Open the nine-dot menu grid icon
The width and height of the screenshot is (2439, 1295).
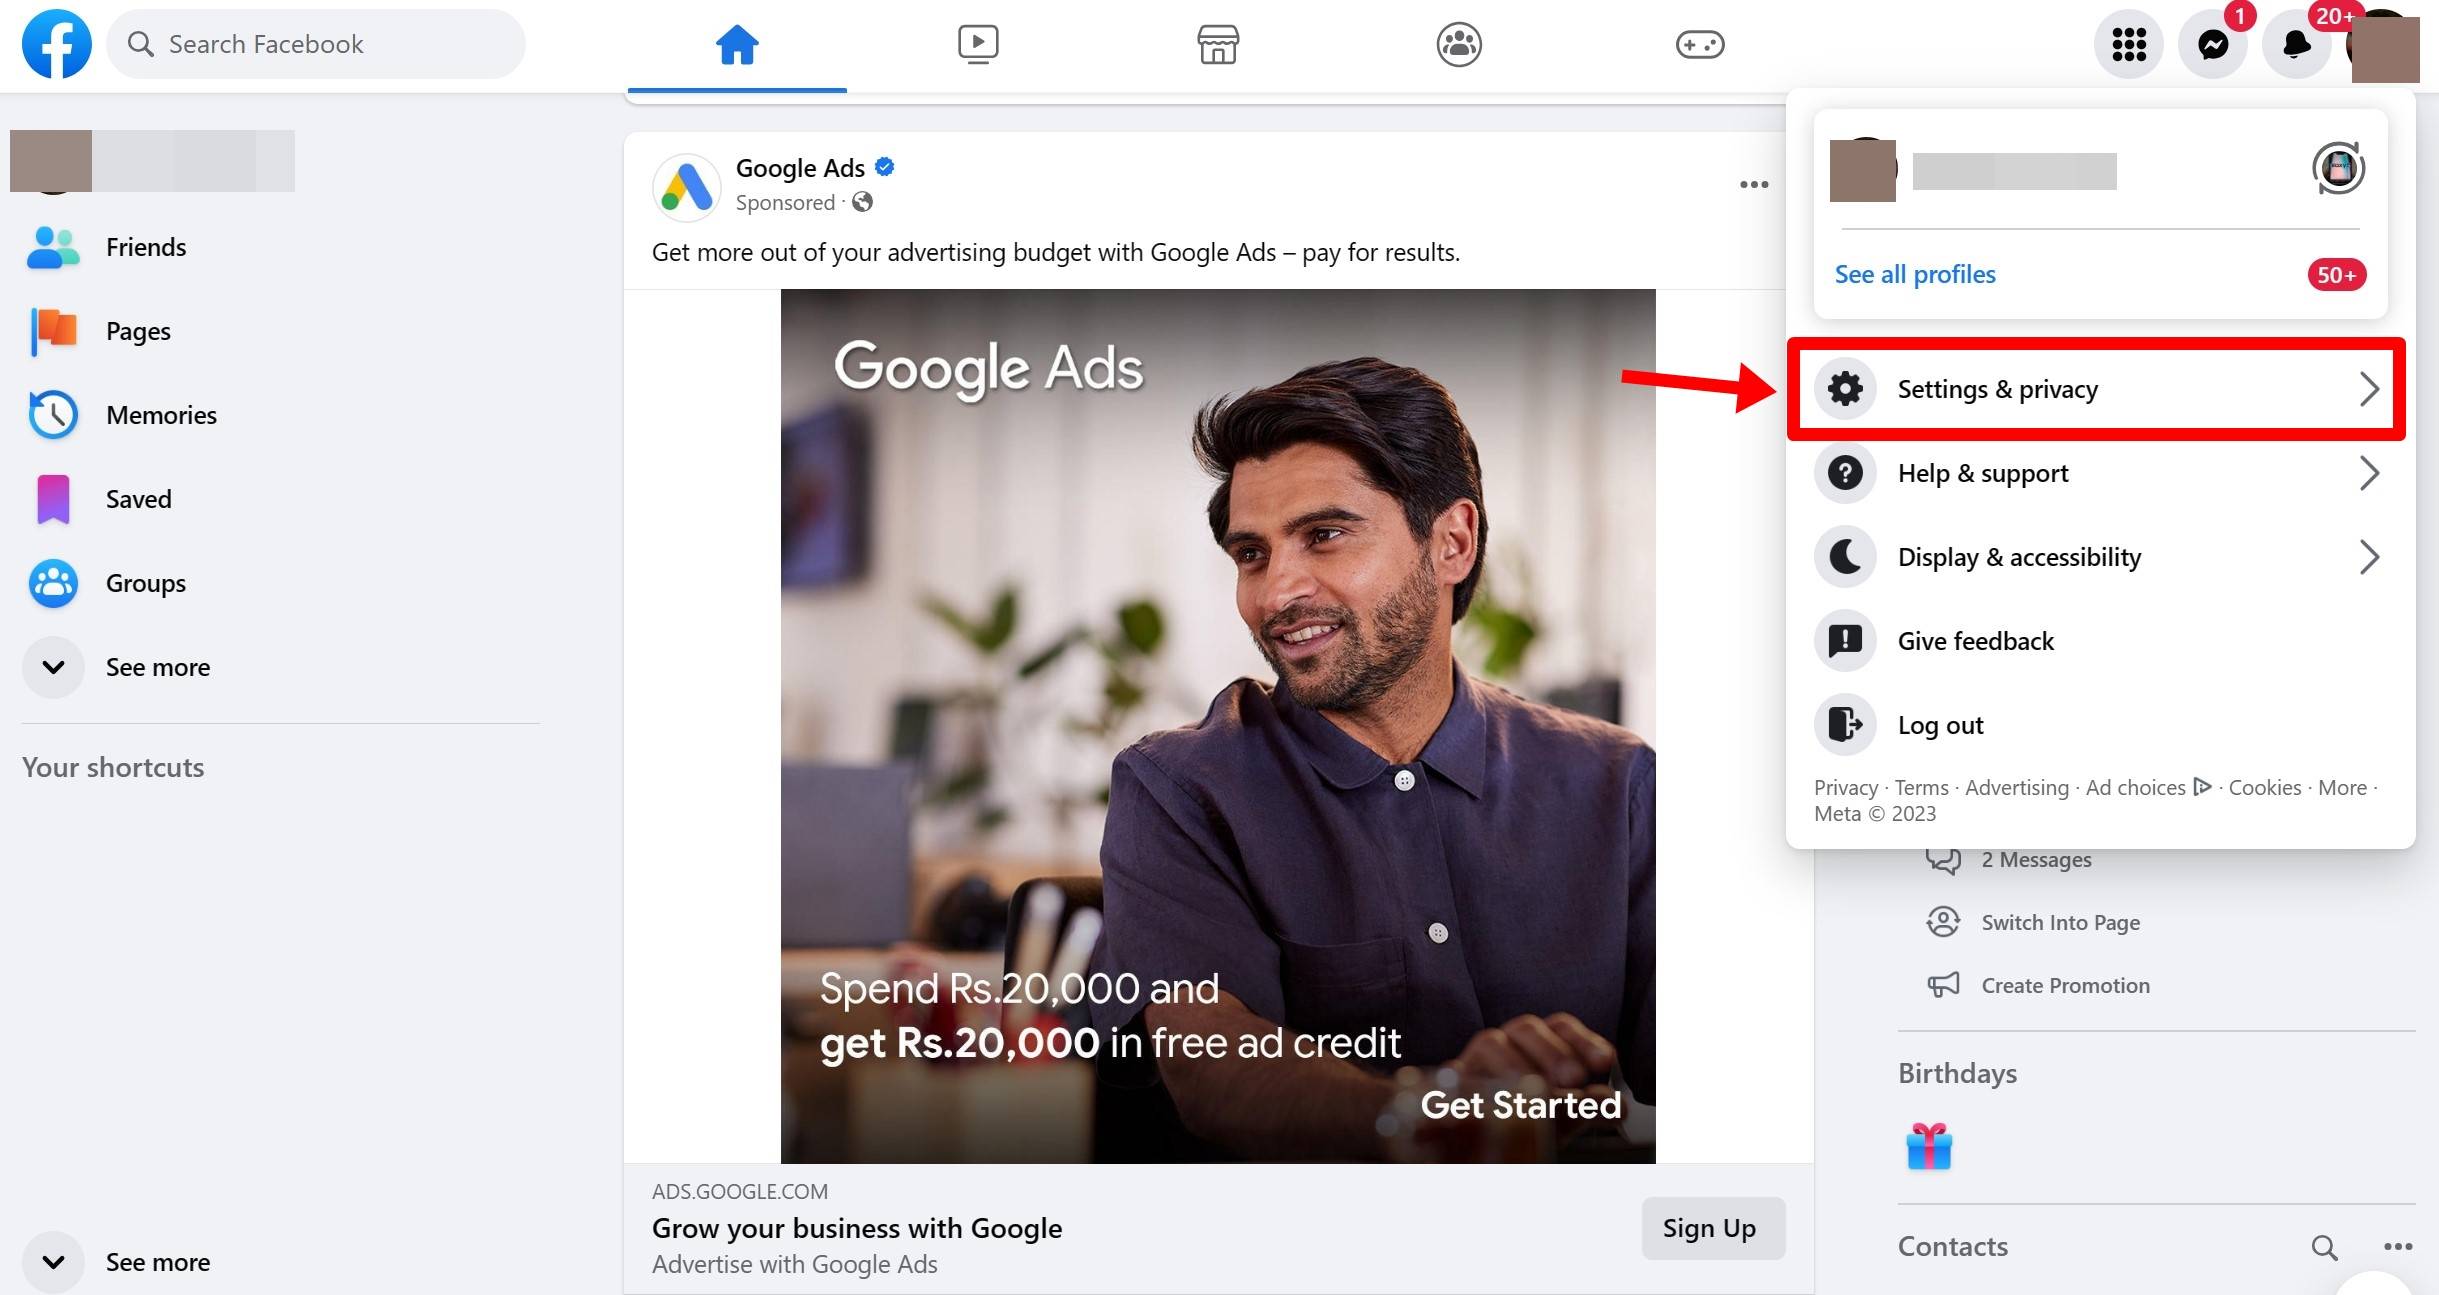[2128, 45]
